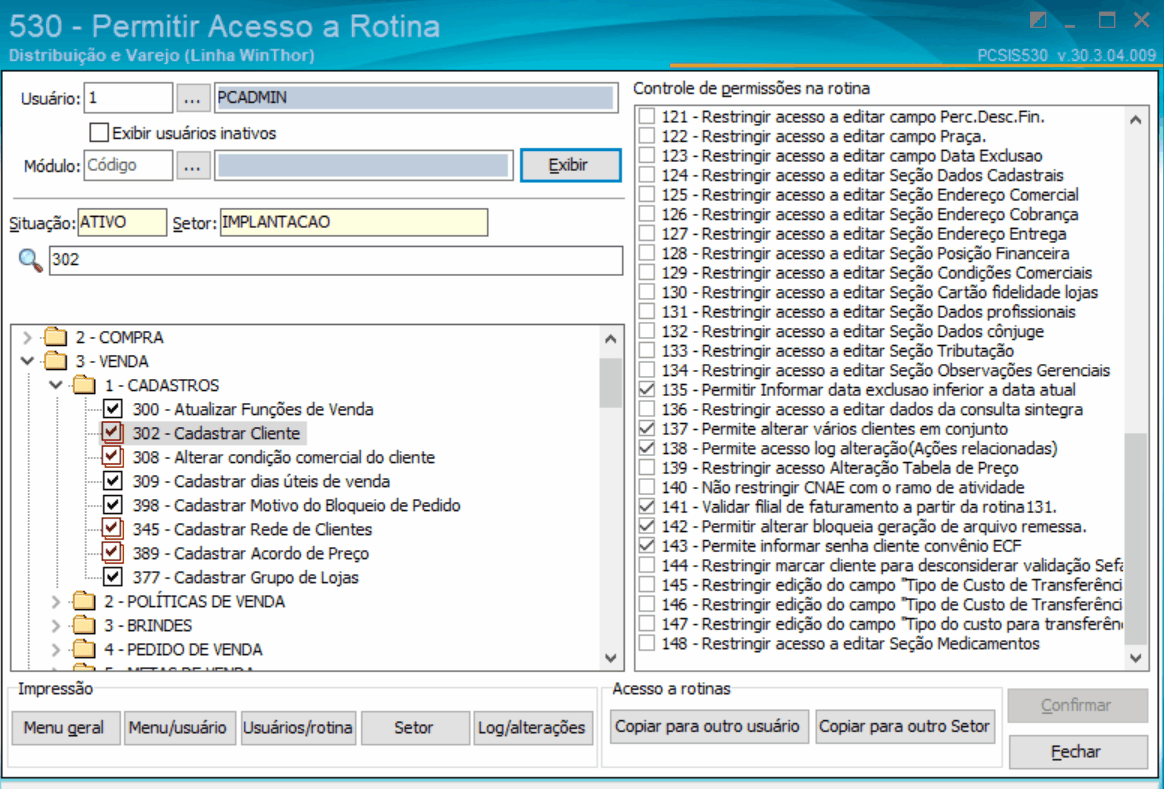Toggle checkbox for 377 - Cadastrar Grupo de Lojas
This screenshot has height=789, width=1164.
113,577
